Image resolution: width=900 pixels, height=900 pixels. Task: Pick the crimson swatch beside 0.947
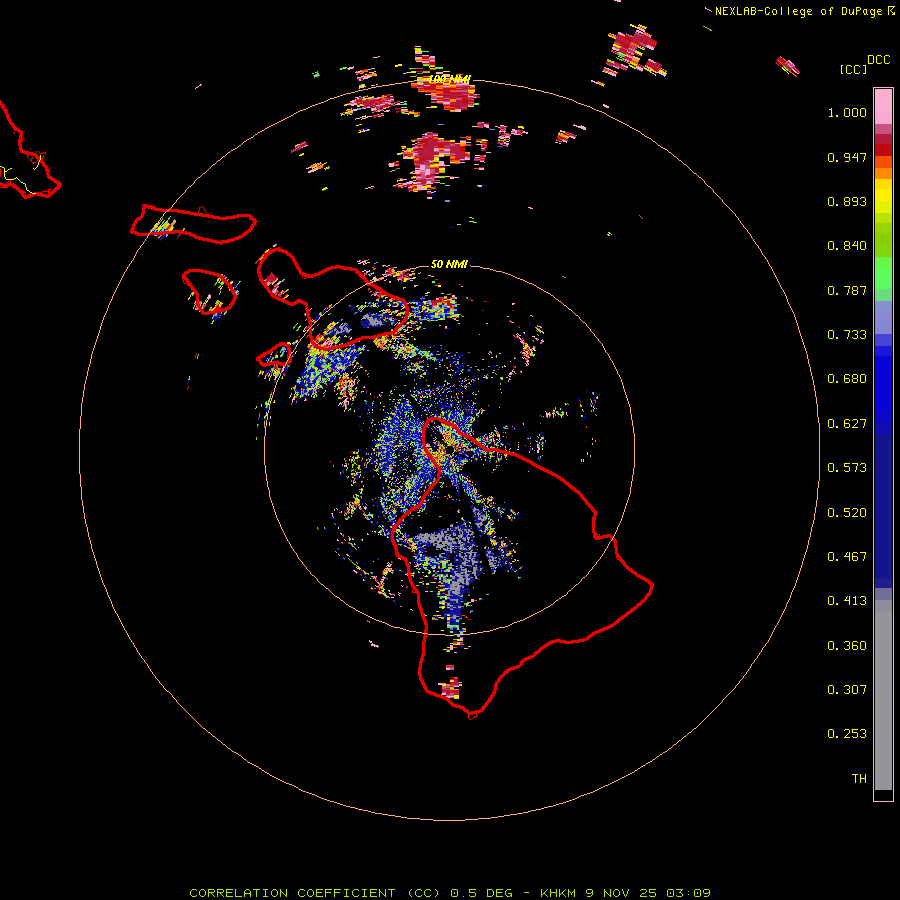(883, 149)
